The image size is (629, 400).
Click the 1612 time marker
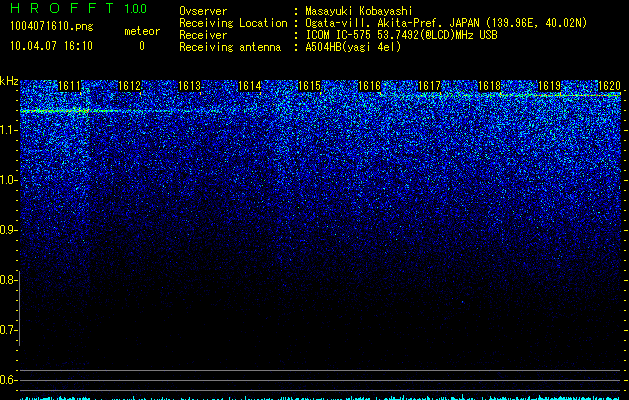130,86
